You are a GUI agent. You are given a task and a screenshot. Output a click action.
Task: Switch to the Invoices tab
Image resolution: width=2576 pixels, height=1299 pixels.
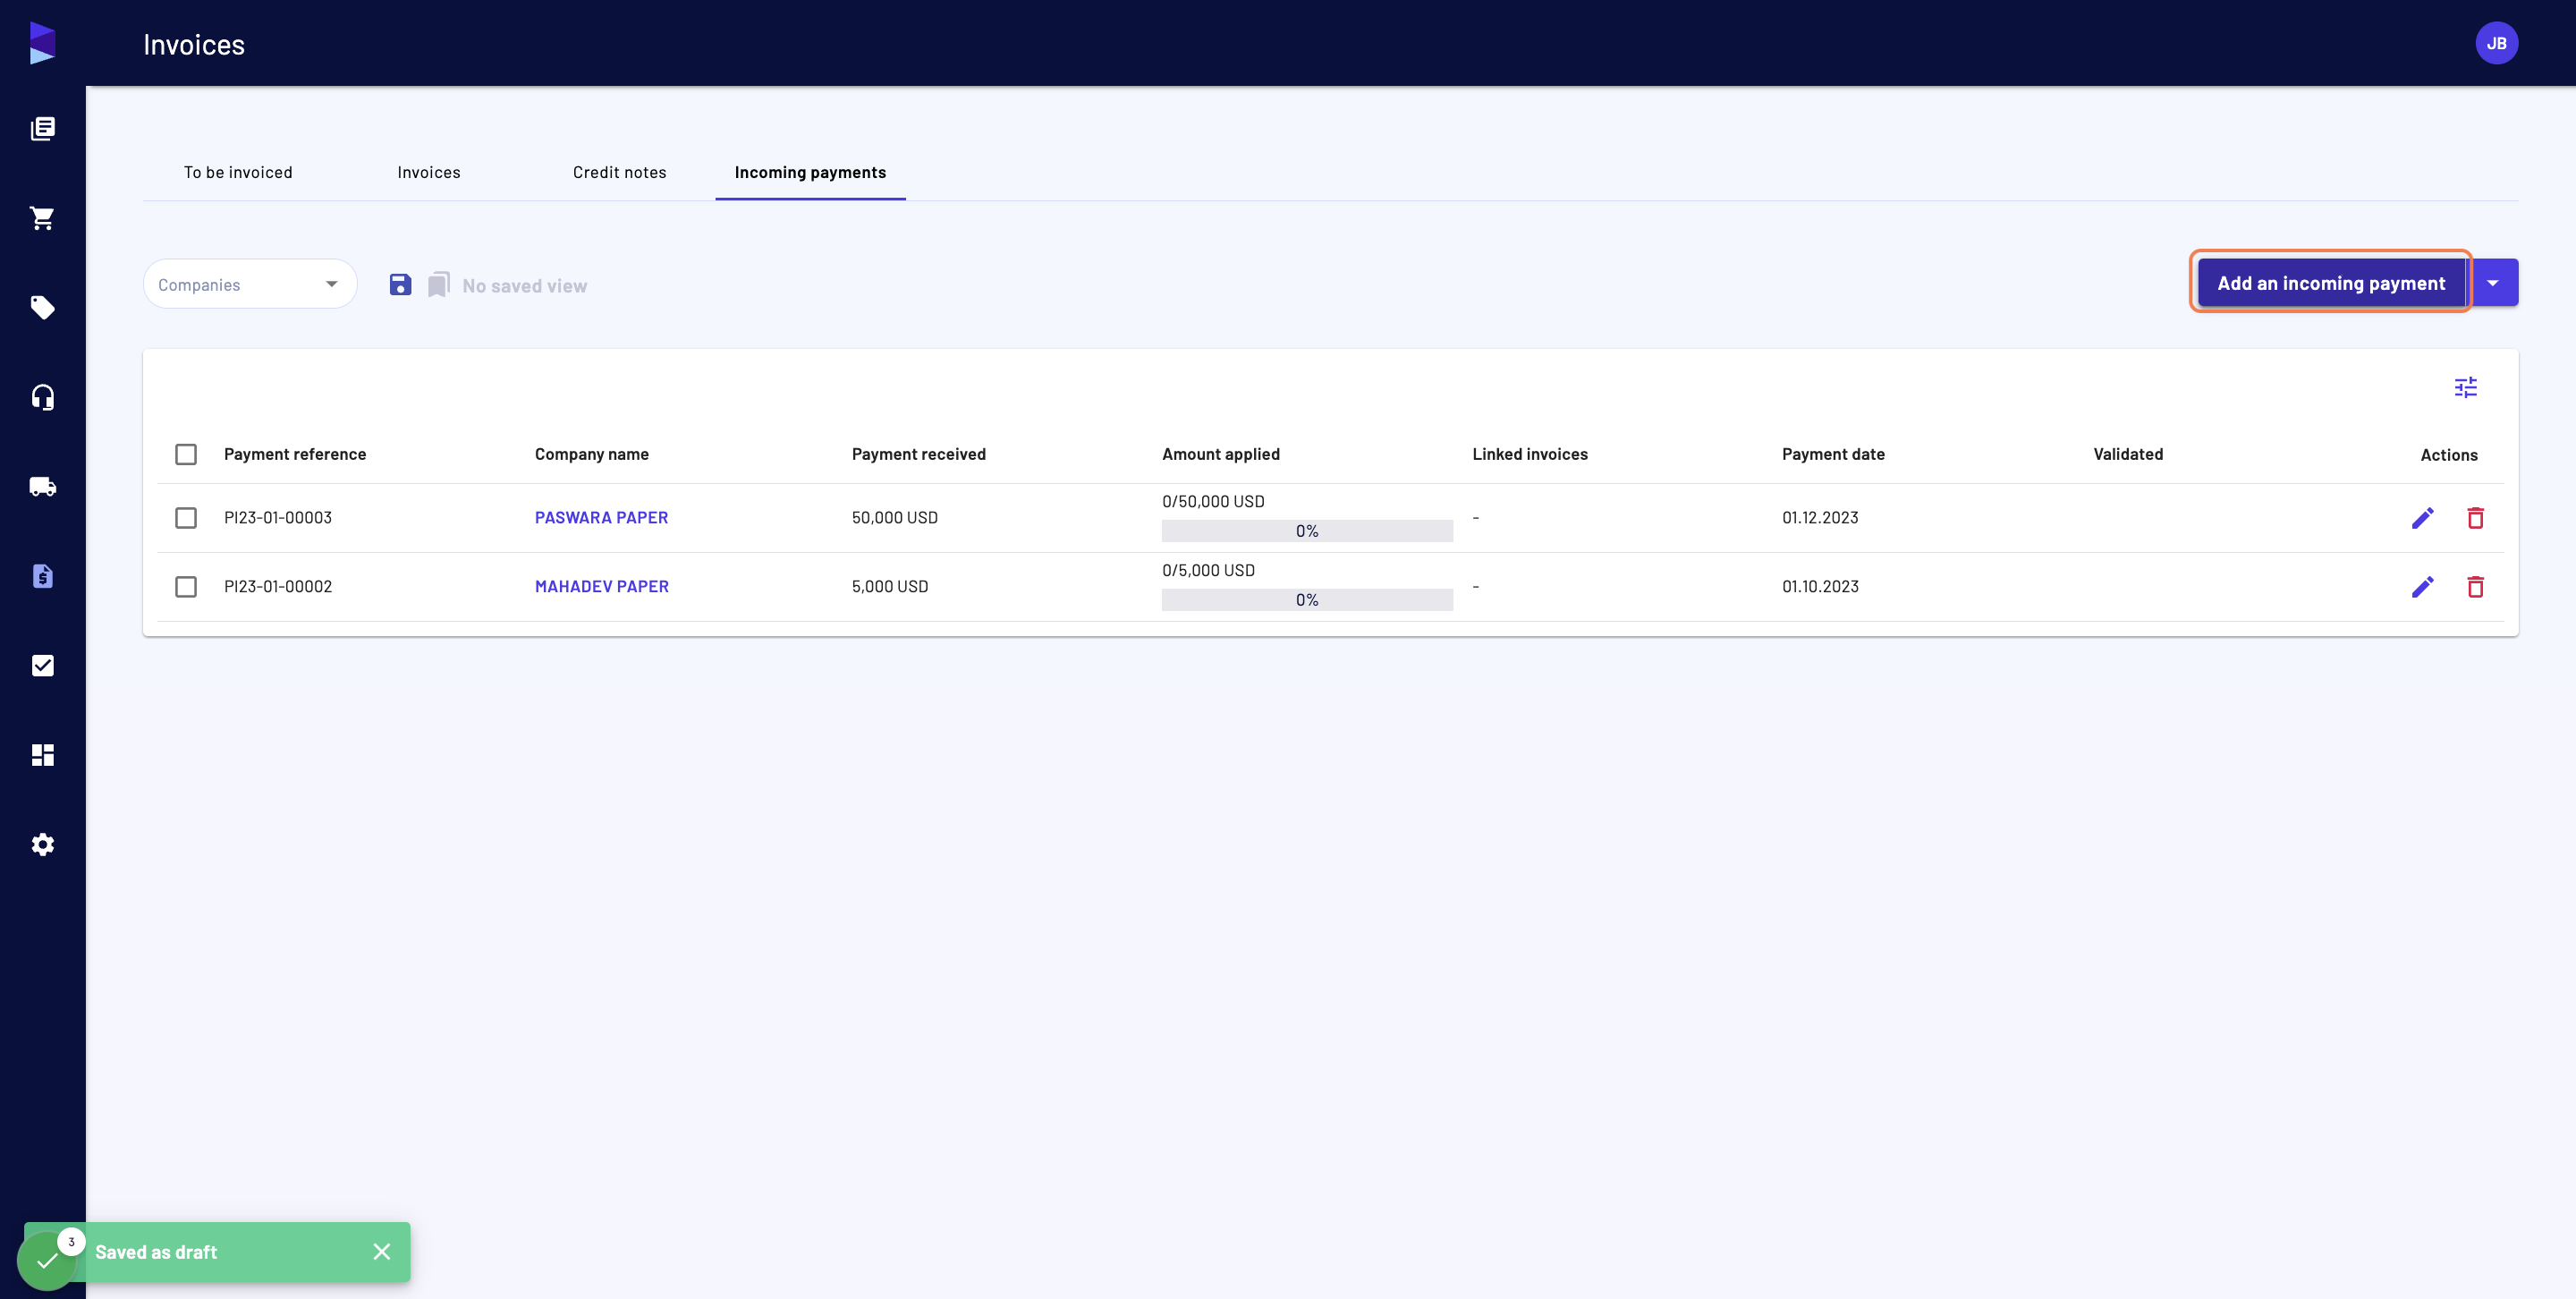click(429, 172)
